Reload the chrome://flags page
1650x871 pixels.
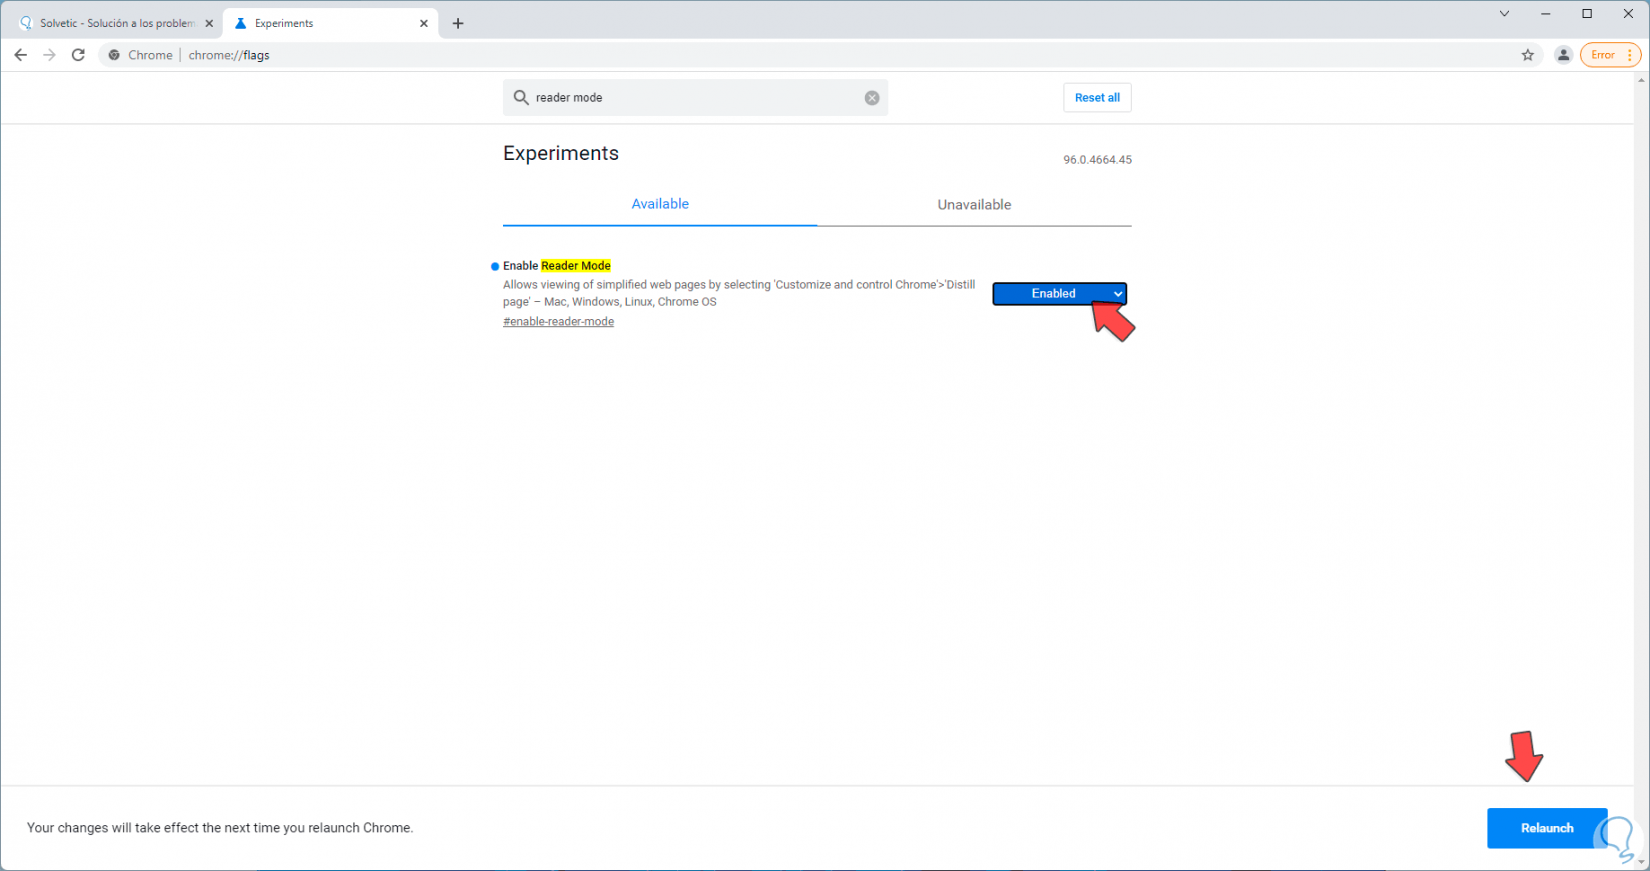tap(78, 55)
